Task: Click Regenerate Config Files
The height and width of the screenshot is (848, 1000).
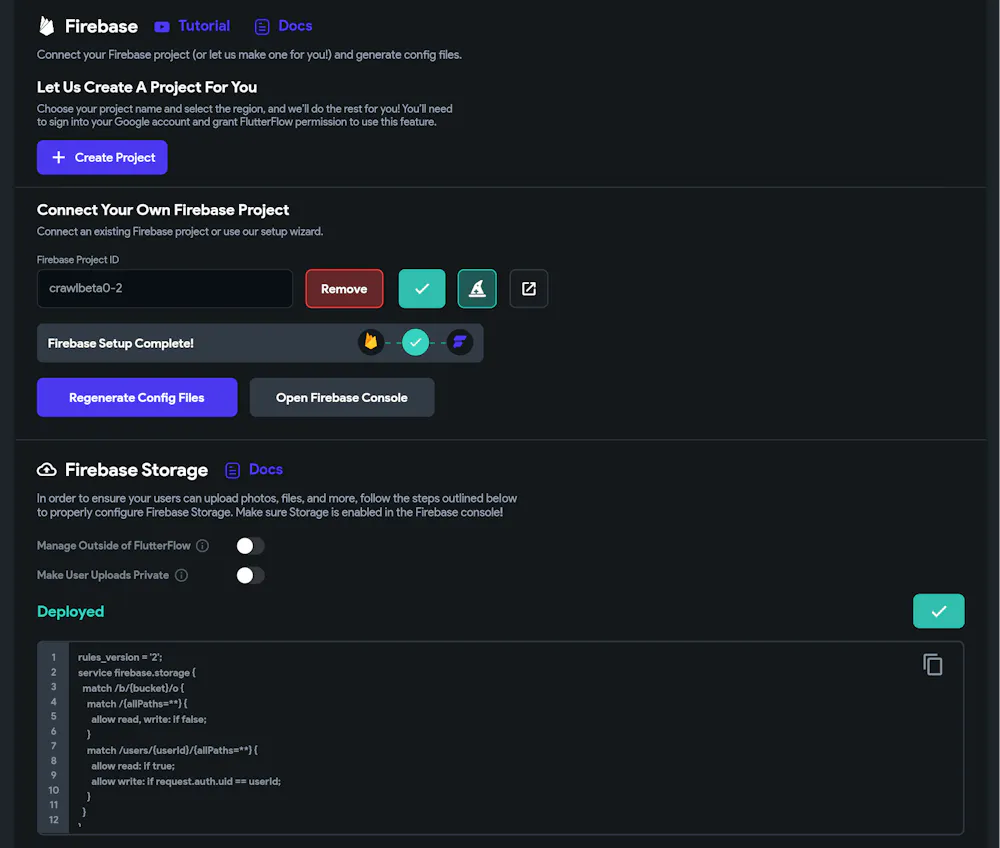Action: pyautogui.click(x=137, y=397)
